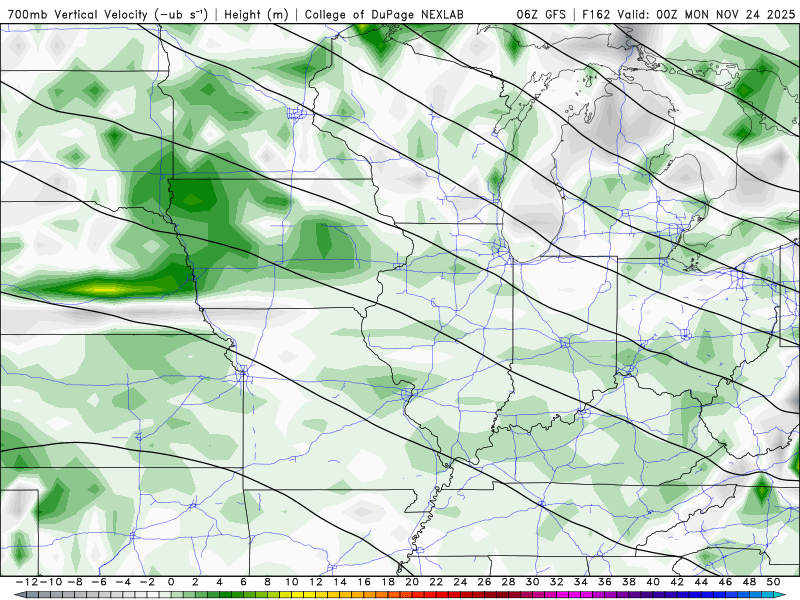This screenshot has height=600, width=800.
Task: Click the "Height (m)" label in header
Action: tap(257, 14)
